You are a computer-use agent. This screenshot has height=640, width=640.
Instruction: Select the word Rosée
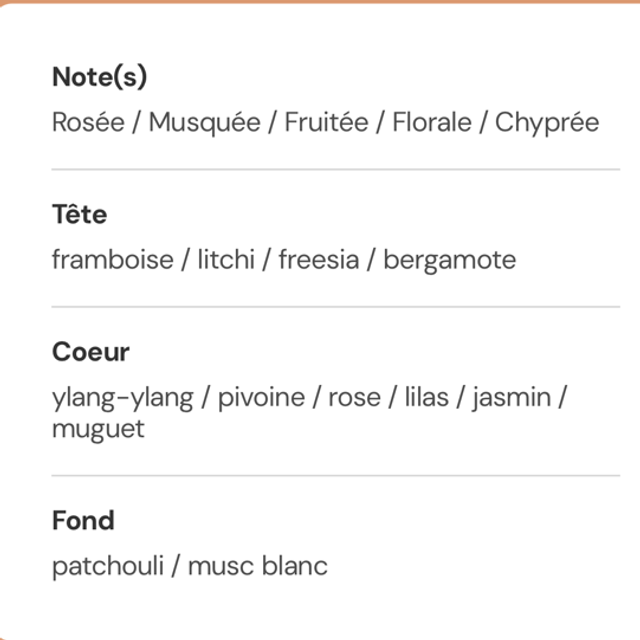88,123
